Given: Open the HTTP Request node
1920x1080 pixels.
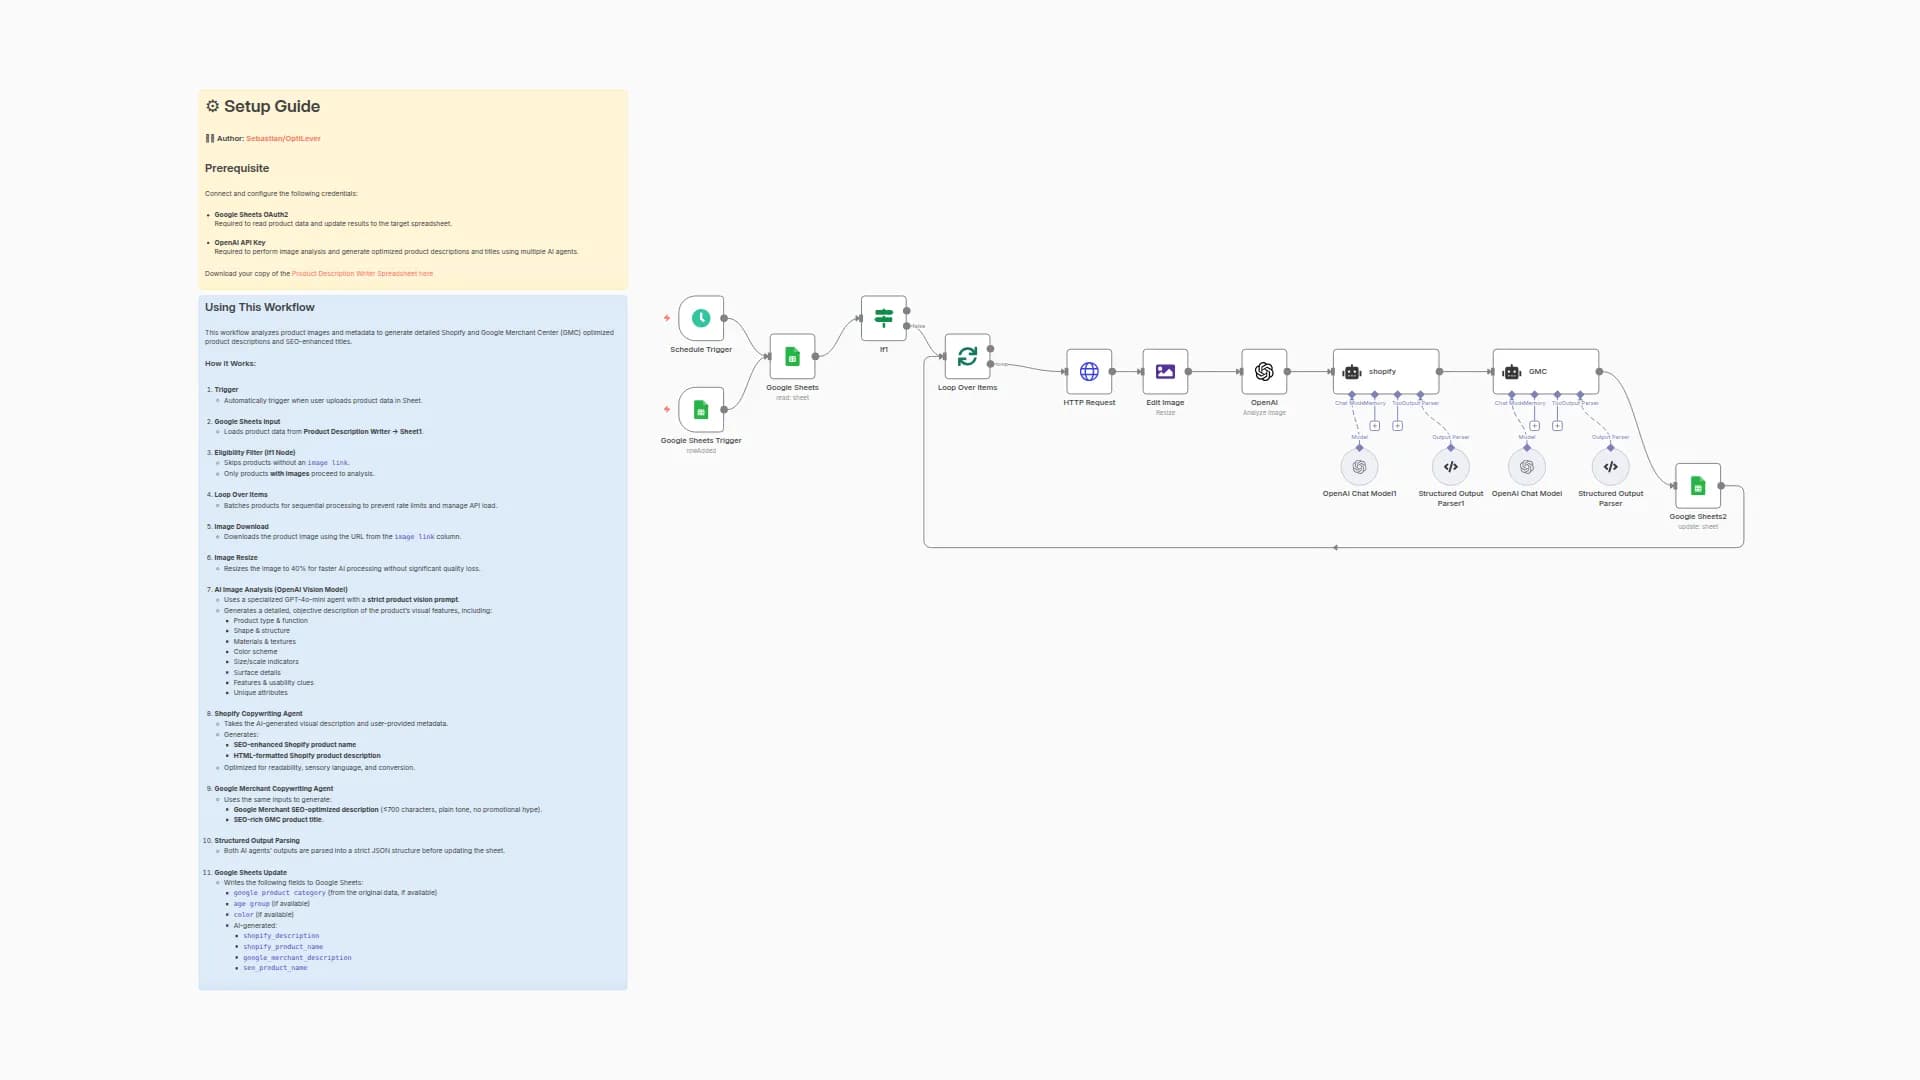Looking at the screenshot, I should (1088, 371).
